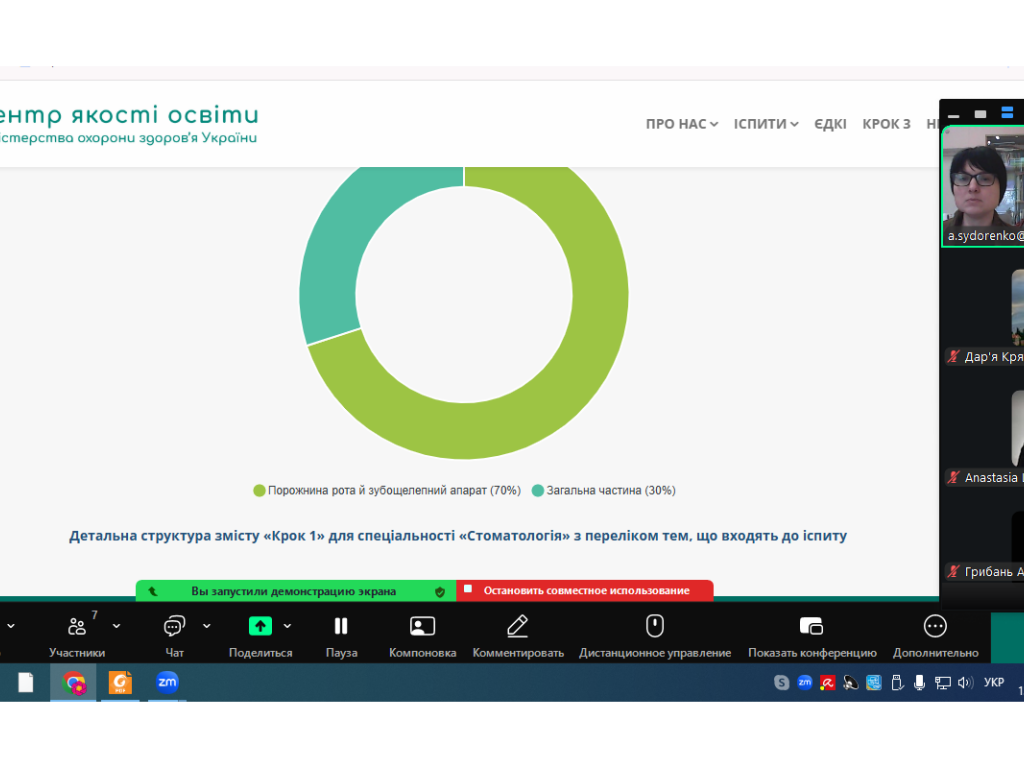The width and height of the screenshot is (1024, 768).
Task: Open the ПРО НАС dropdown menu
Action: tap(682, 124)
